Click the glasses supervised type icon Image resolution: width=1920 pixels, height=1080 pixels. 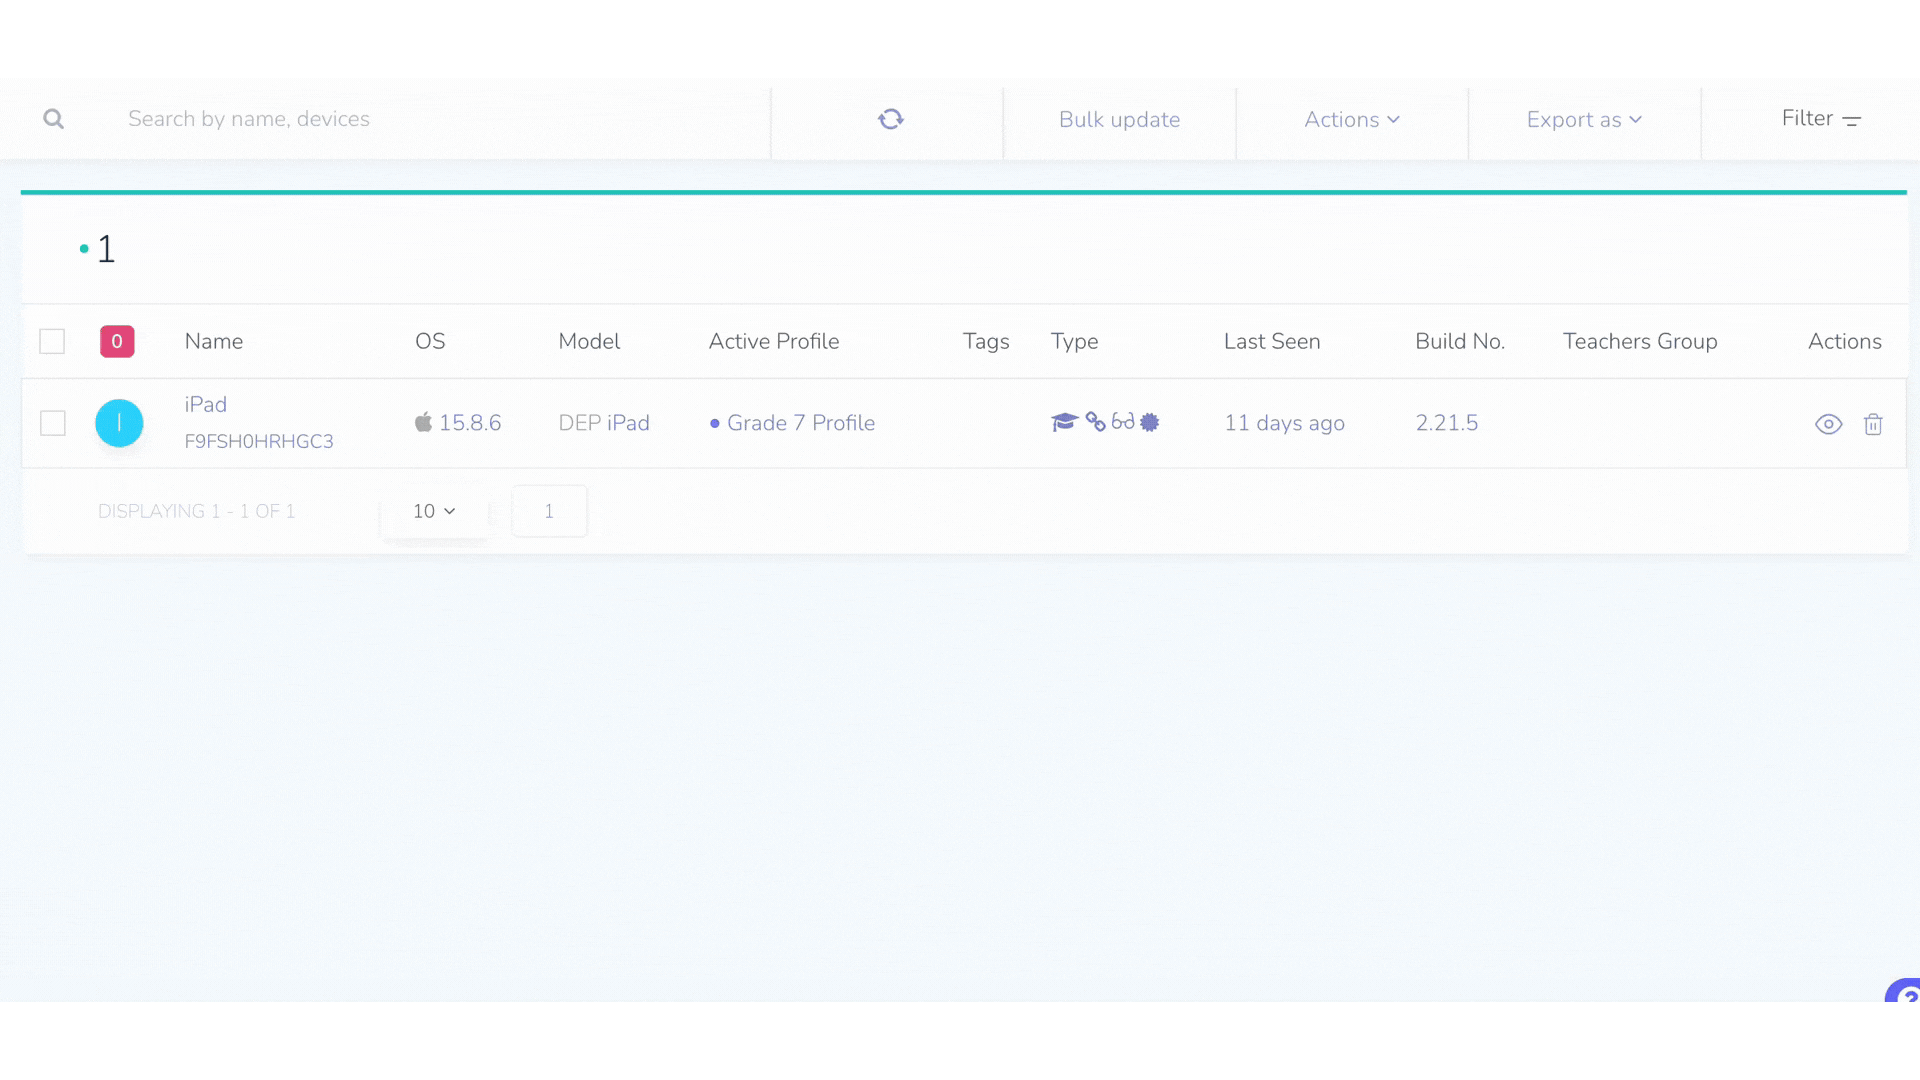1123,422
